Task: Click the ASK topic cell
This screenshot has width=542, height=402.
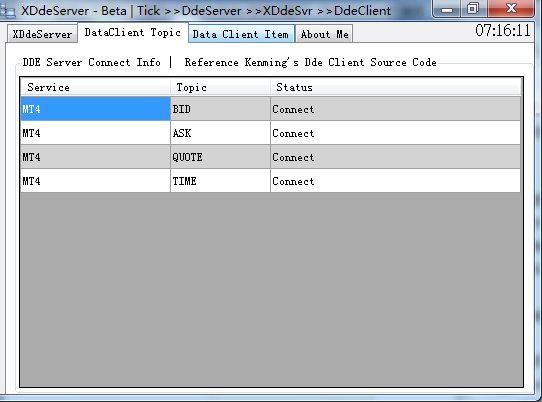Action: pyautogui.click(x=220, y=133)
